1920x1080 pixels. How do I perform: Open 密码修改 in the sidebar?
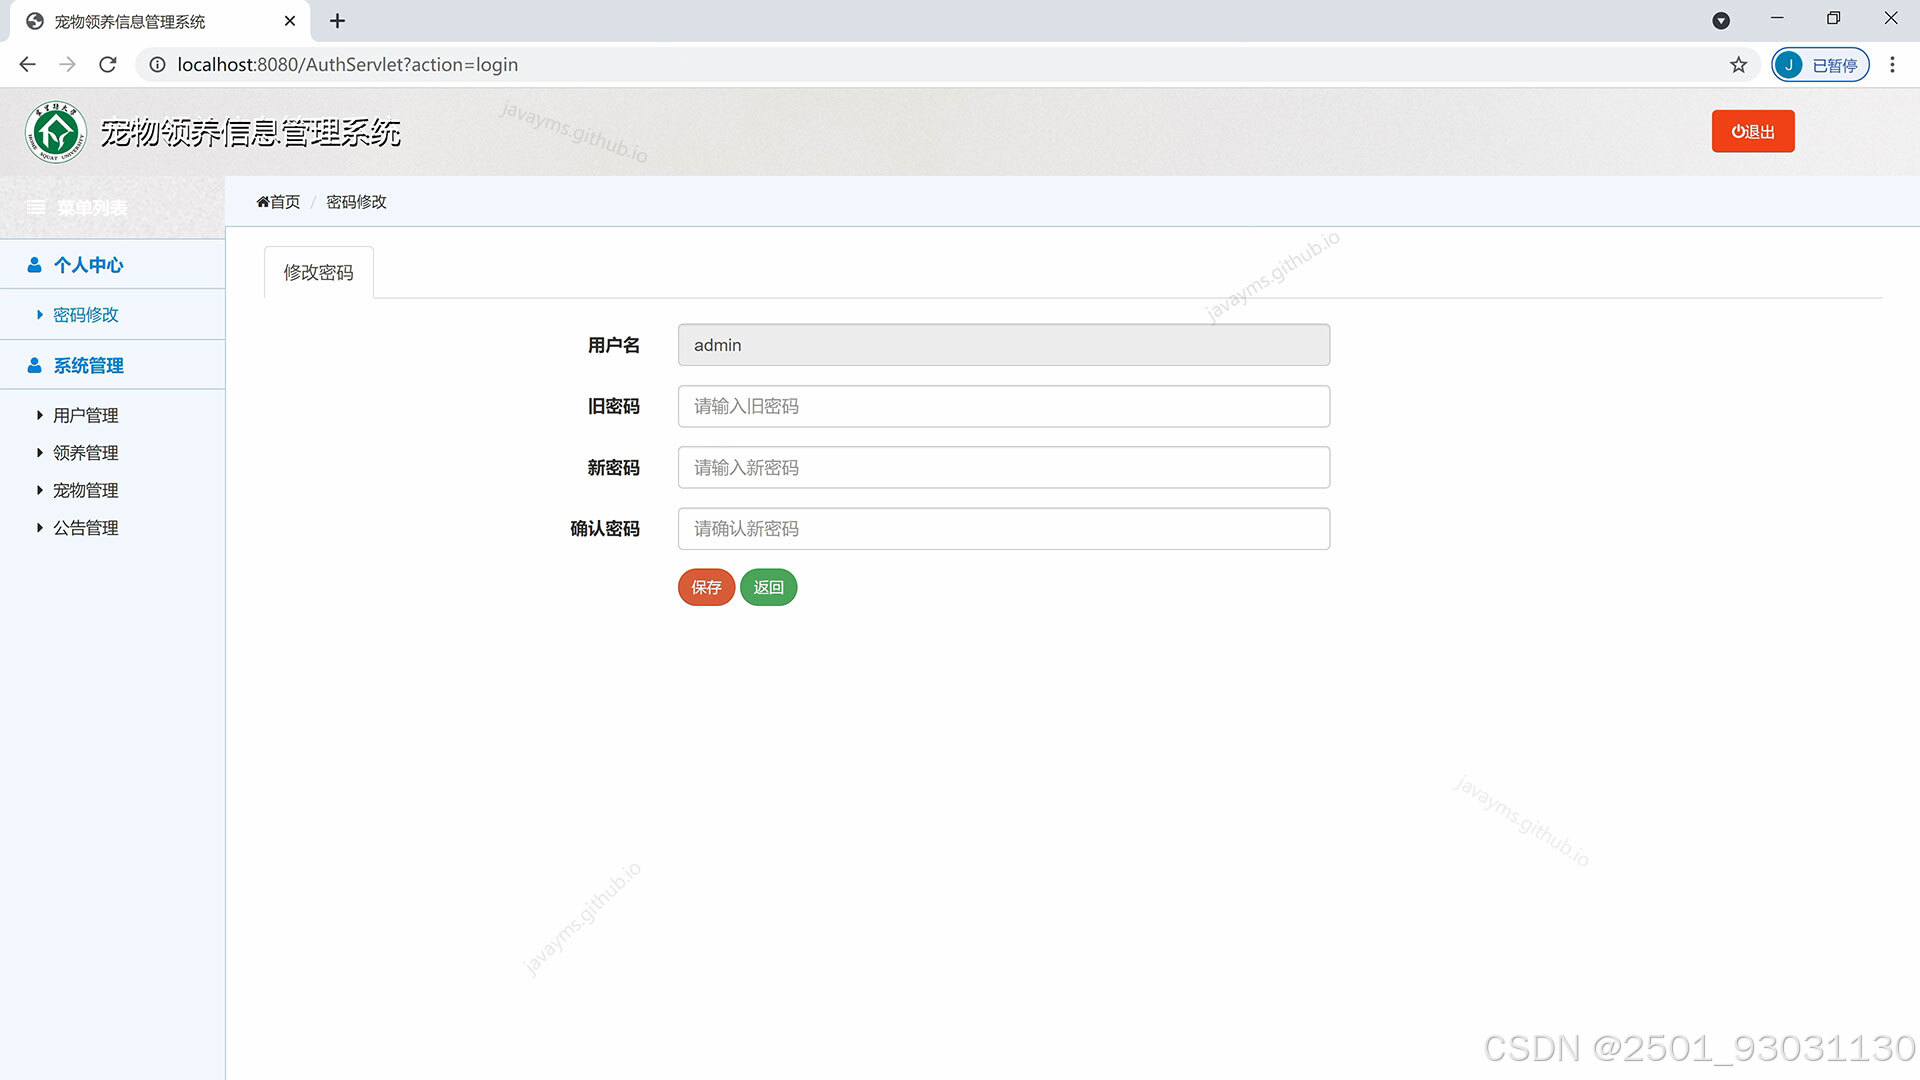pos(85,314)
